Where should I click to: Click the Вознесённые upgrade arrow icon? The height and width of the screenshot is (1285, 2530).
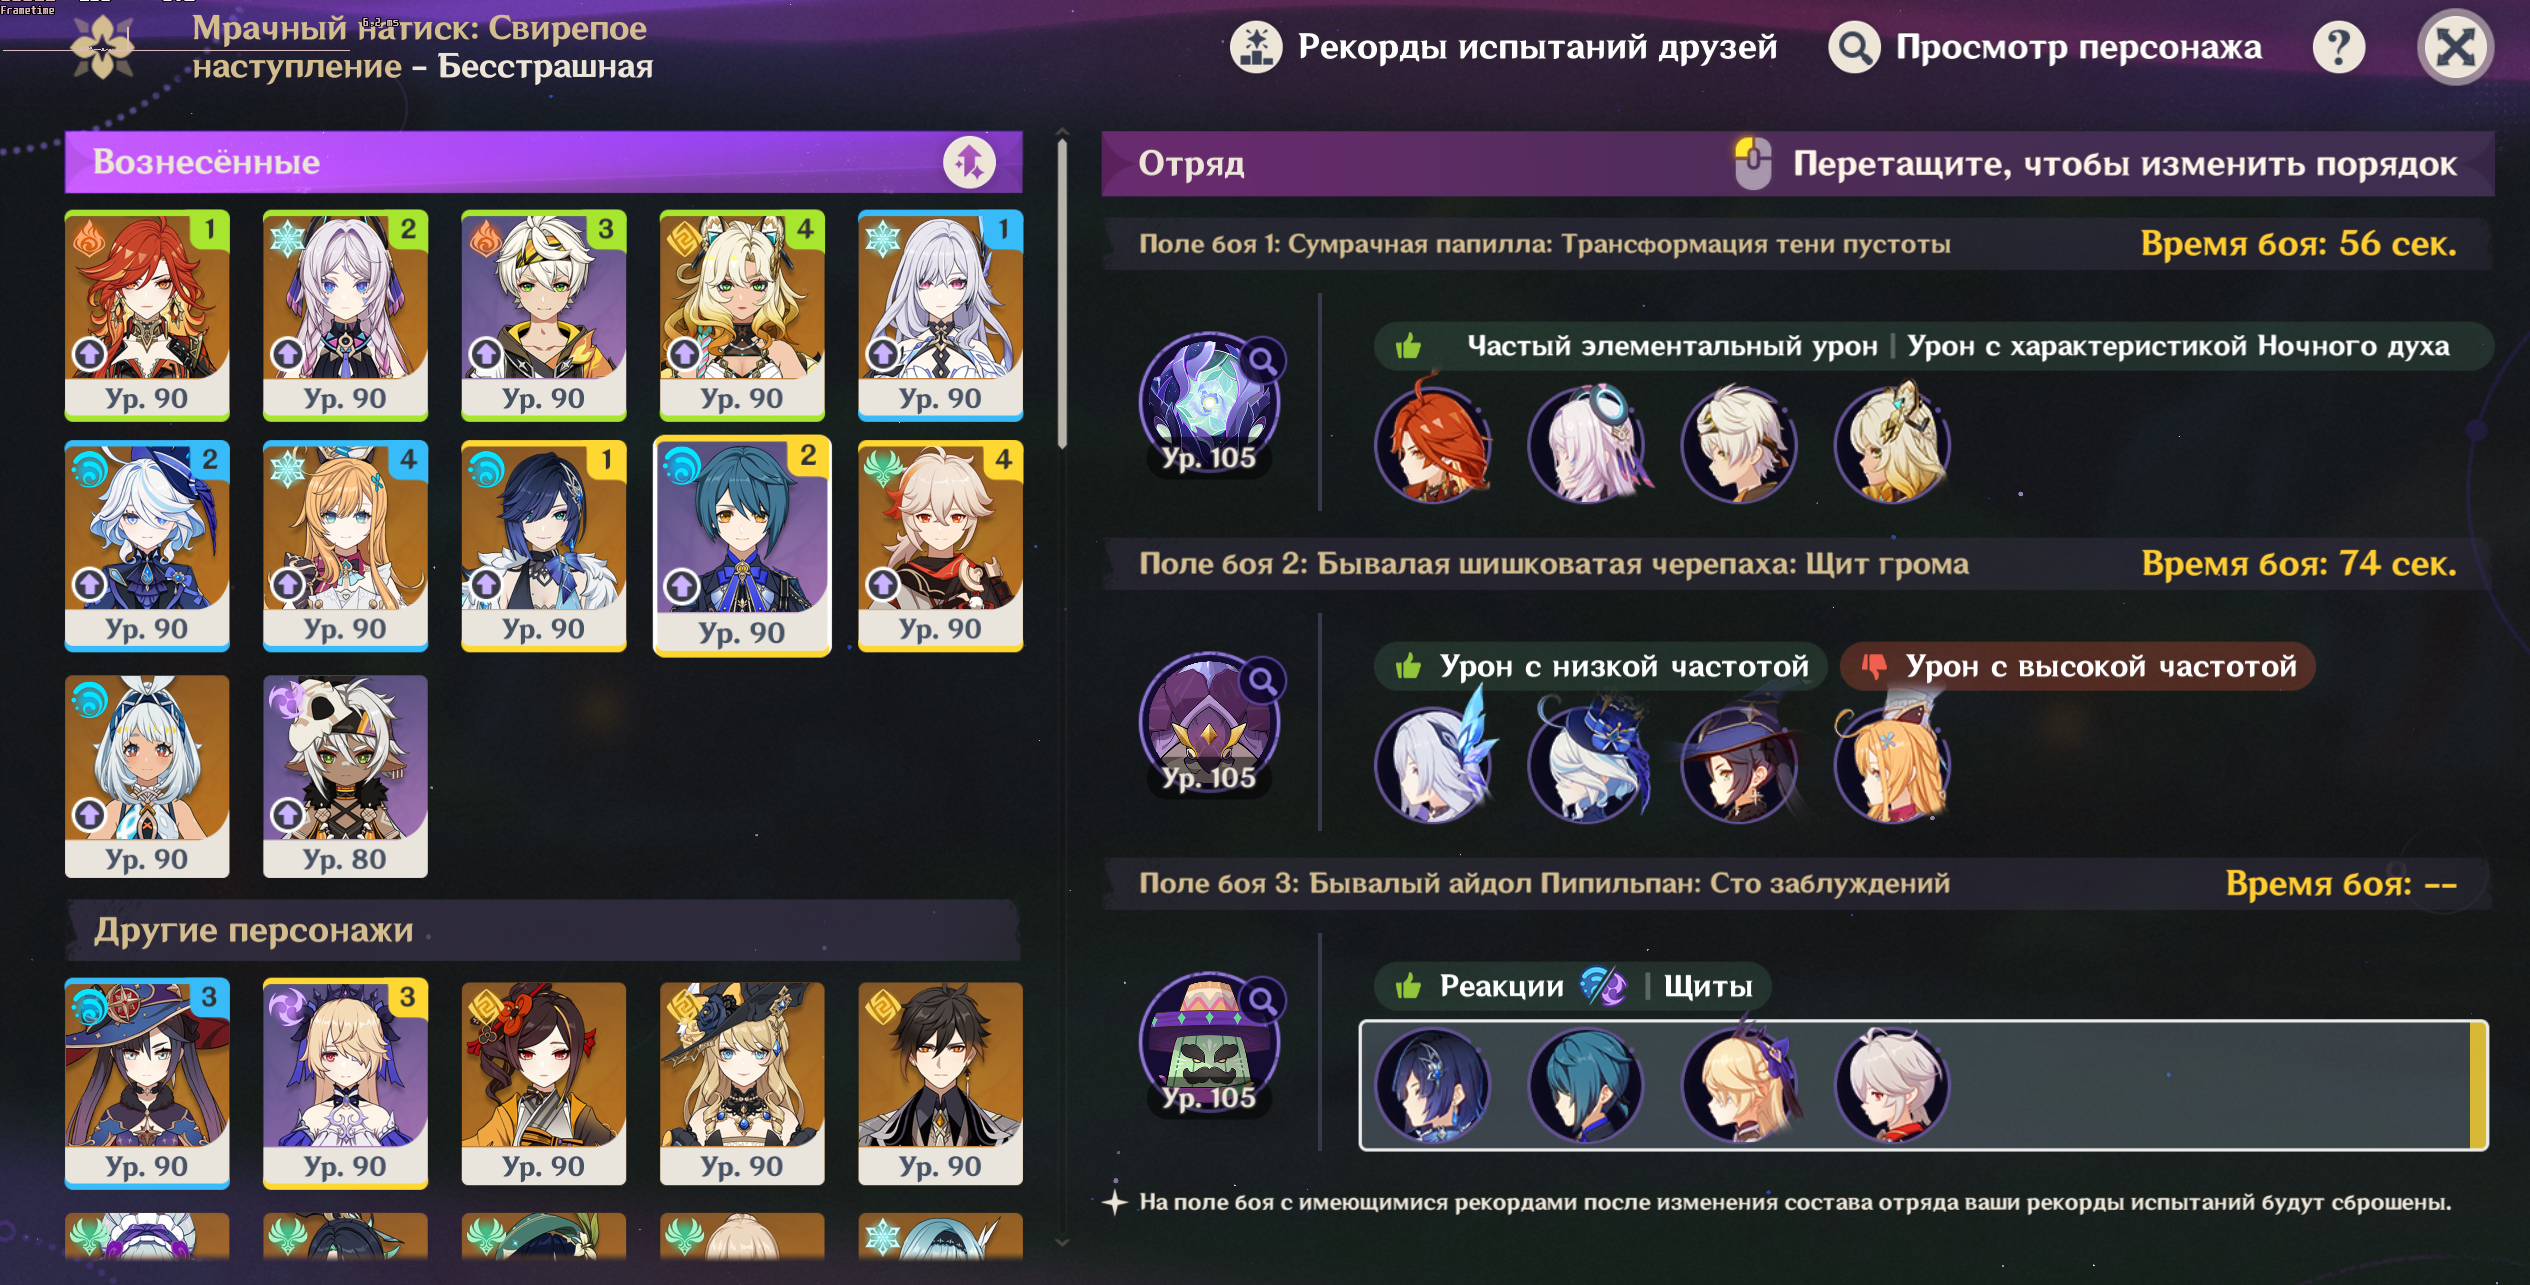(969, 162)
